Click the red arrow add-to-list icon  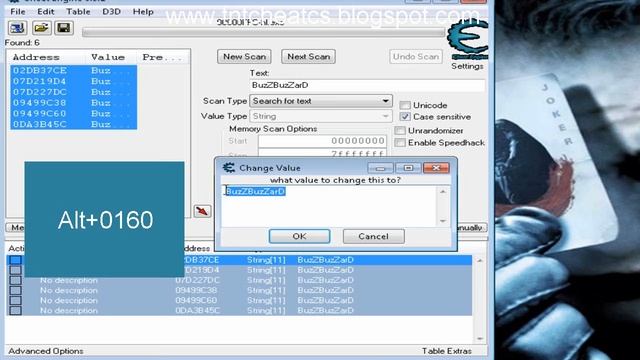[202, 211]
